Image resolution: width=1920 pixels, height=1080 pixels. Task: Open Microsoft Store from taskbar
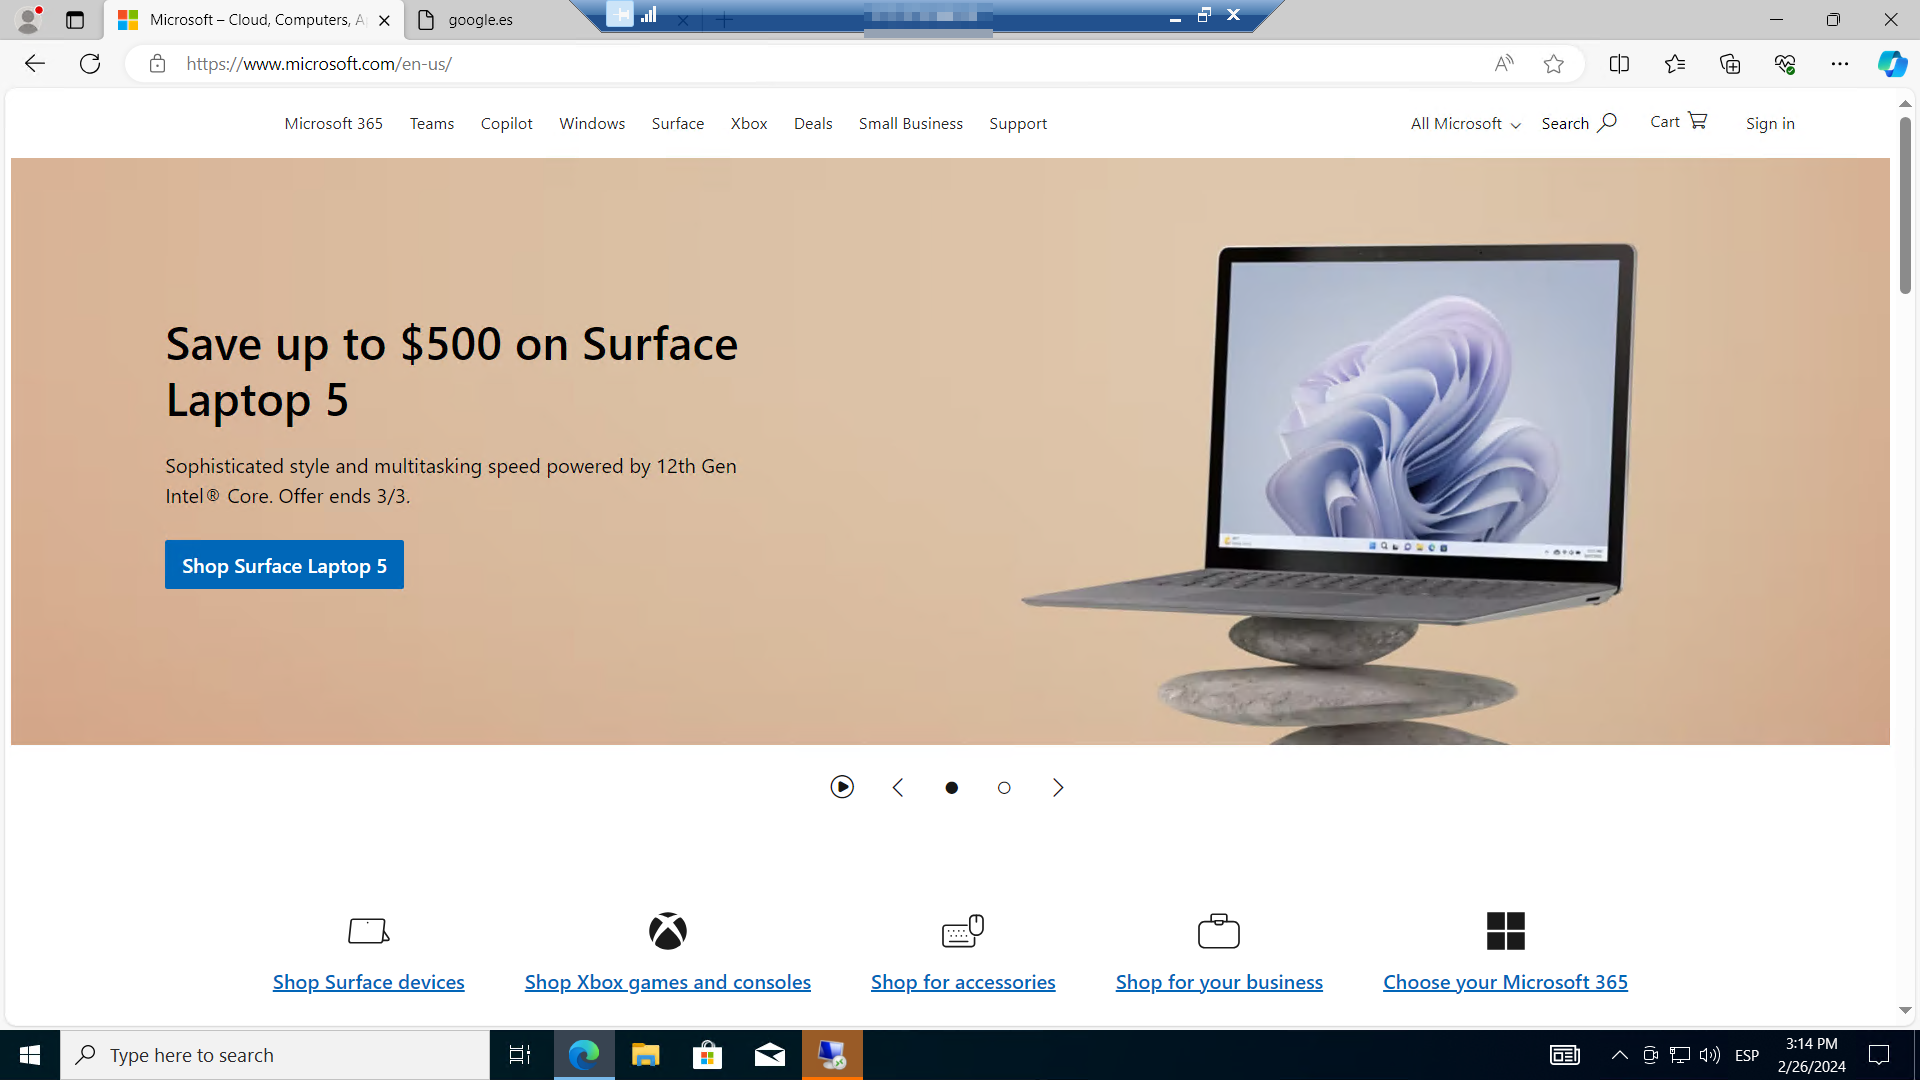click(x=707, y=1055)
